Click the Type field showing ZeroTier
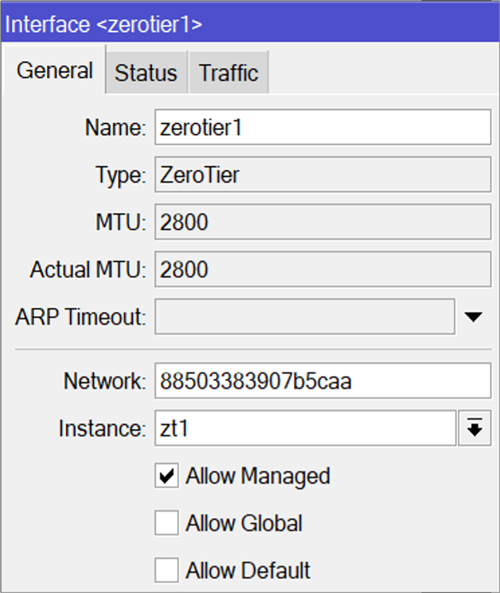 [x=323, y=174]
